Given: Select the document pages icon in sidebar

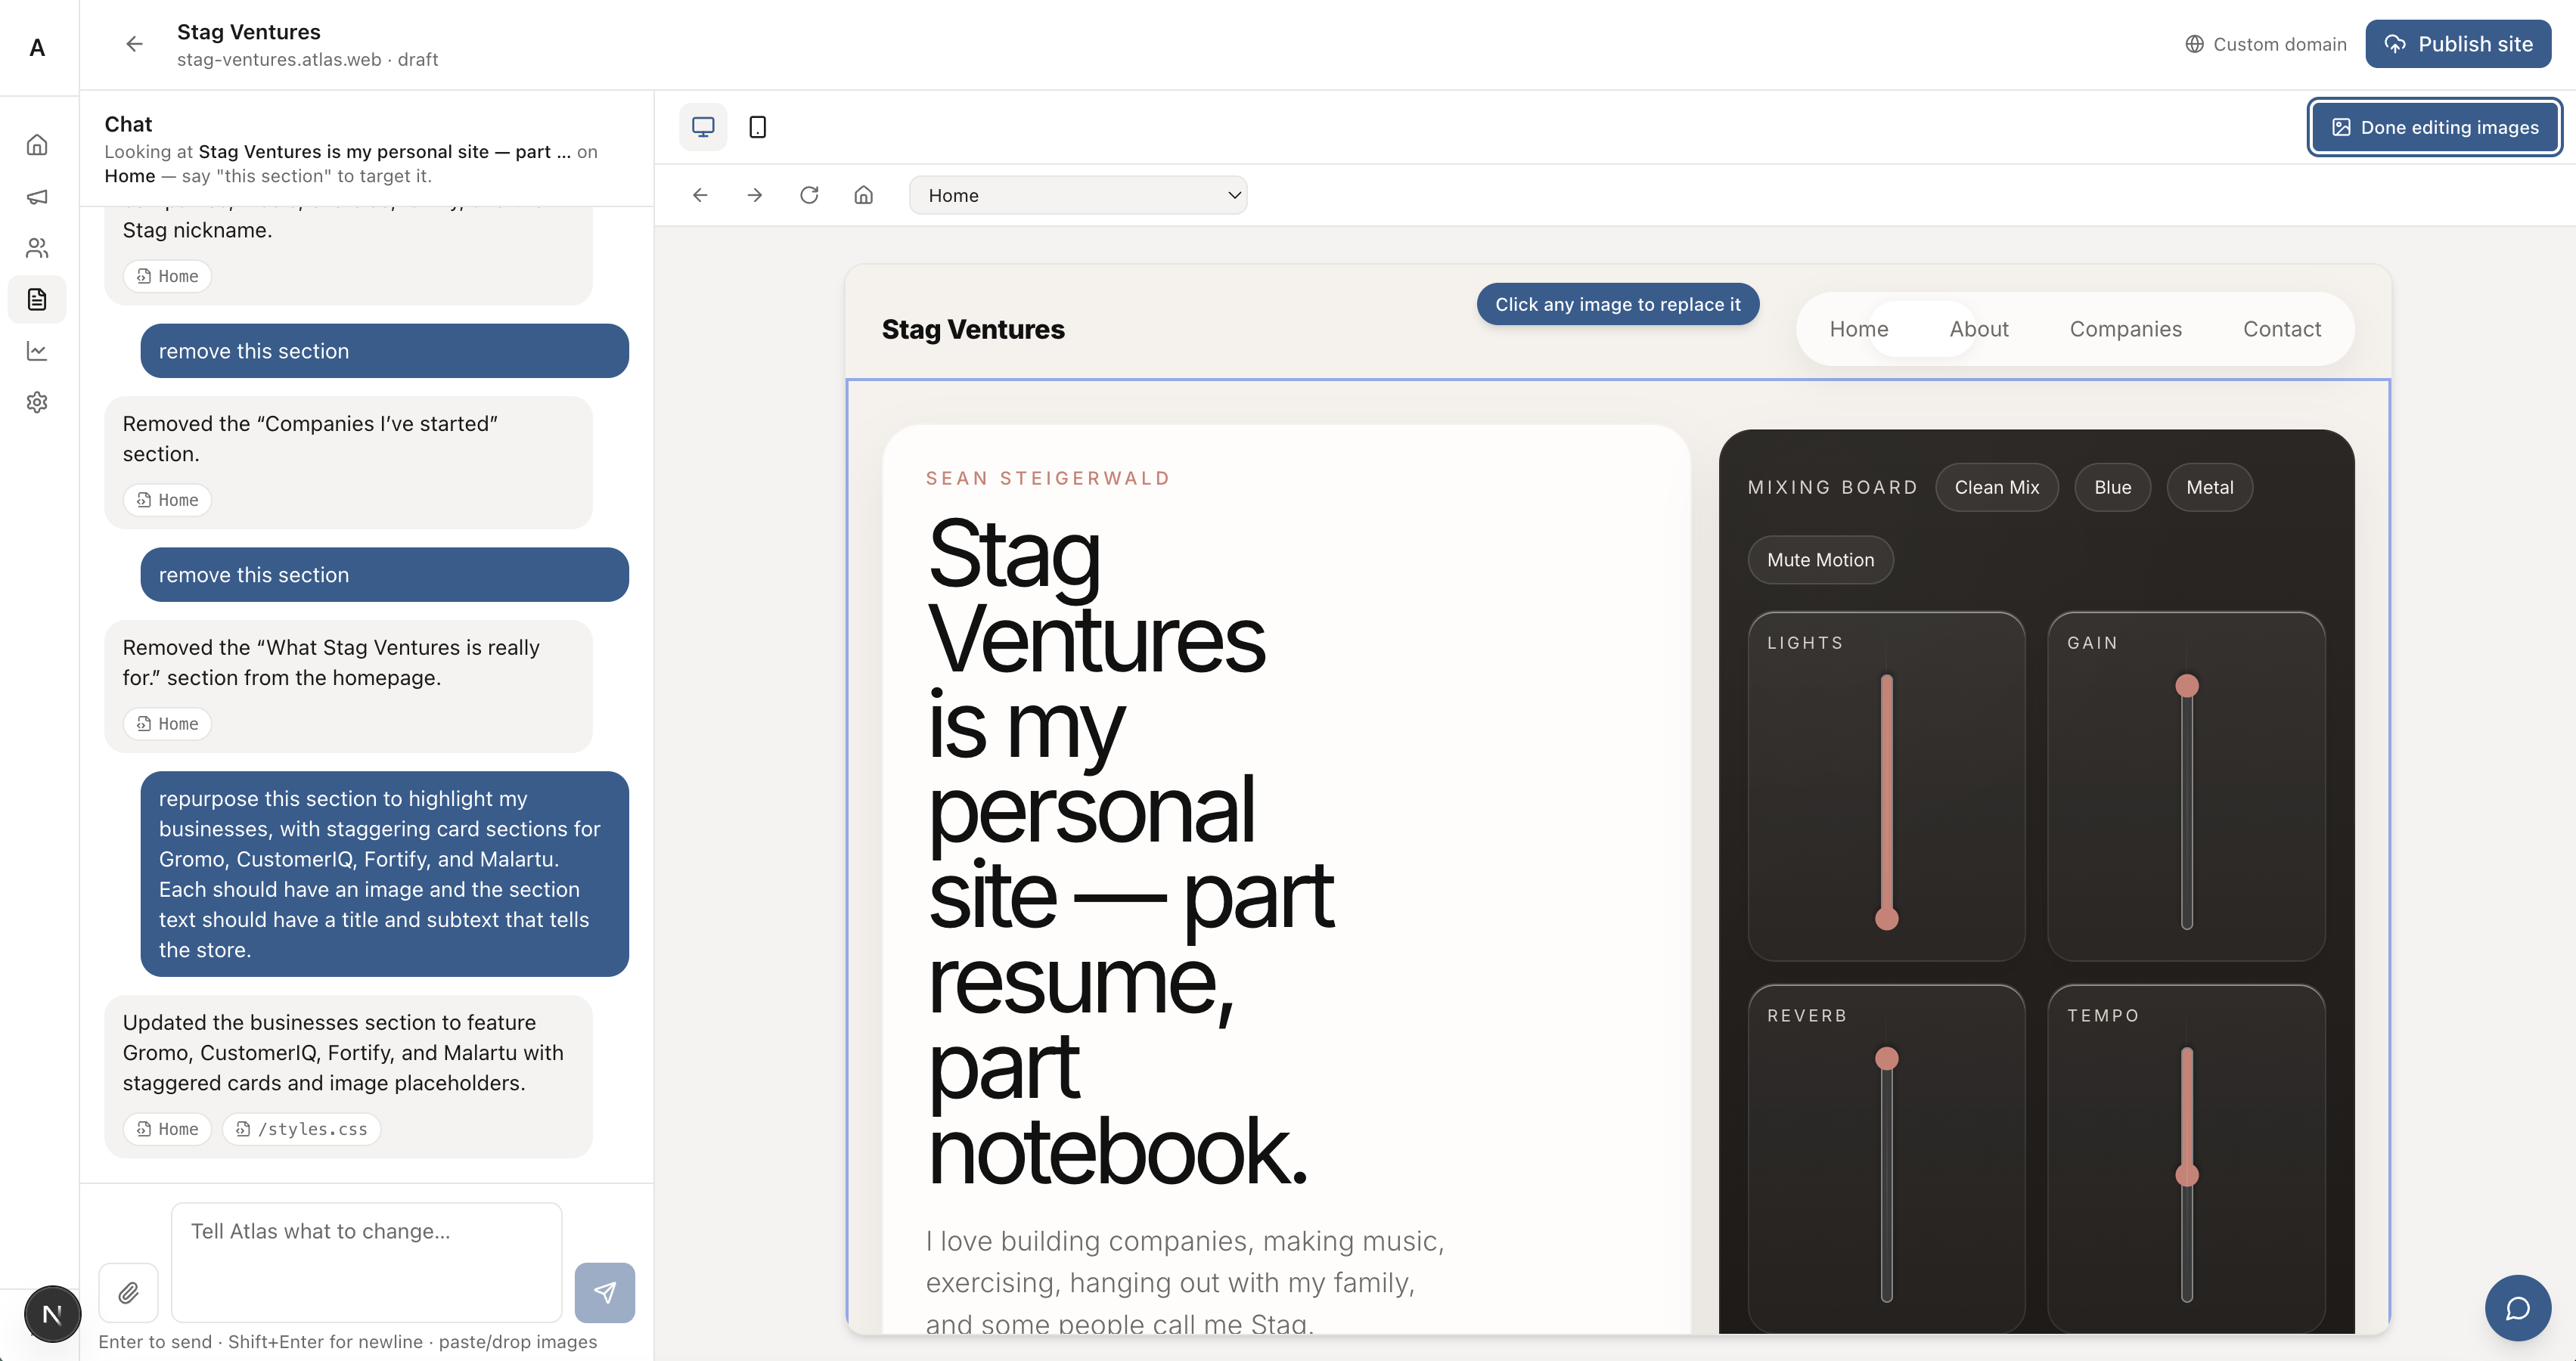Looking at the screenshot, I should (x=37, y=299).
